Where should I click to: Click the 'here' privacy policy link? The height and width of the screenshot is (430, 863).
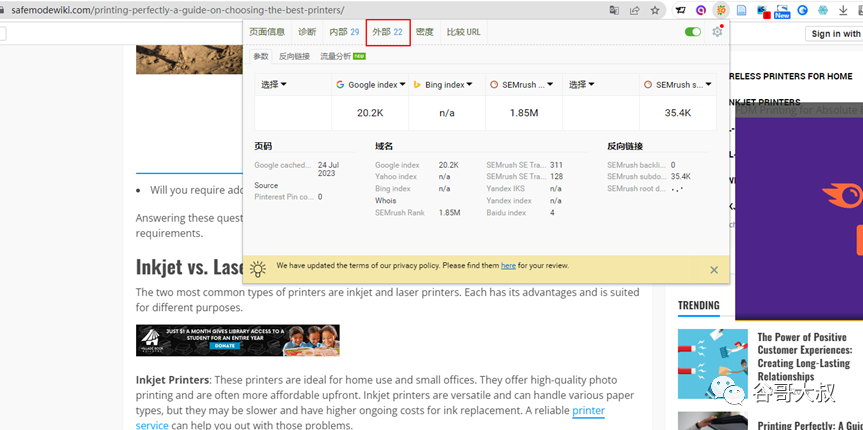(508, 266)
